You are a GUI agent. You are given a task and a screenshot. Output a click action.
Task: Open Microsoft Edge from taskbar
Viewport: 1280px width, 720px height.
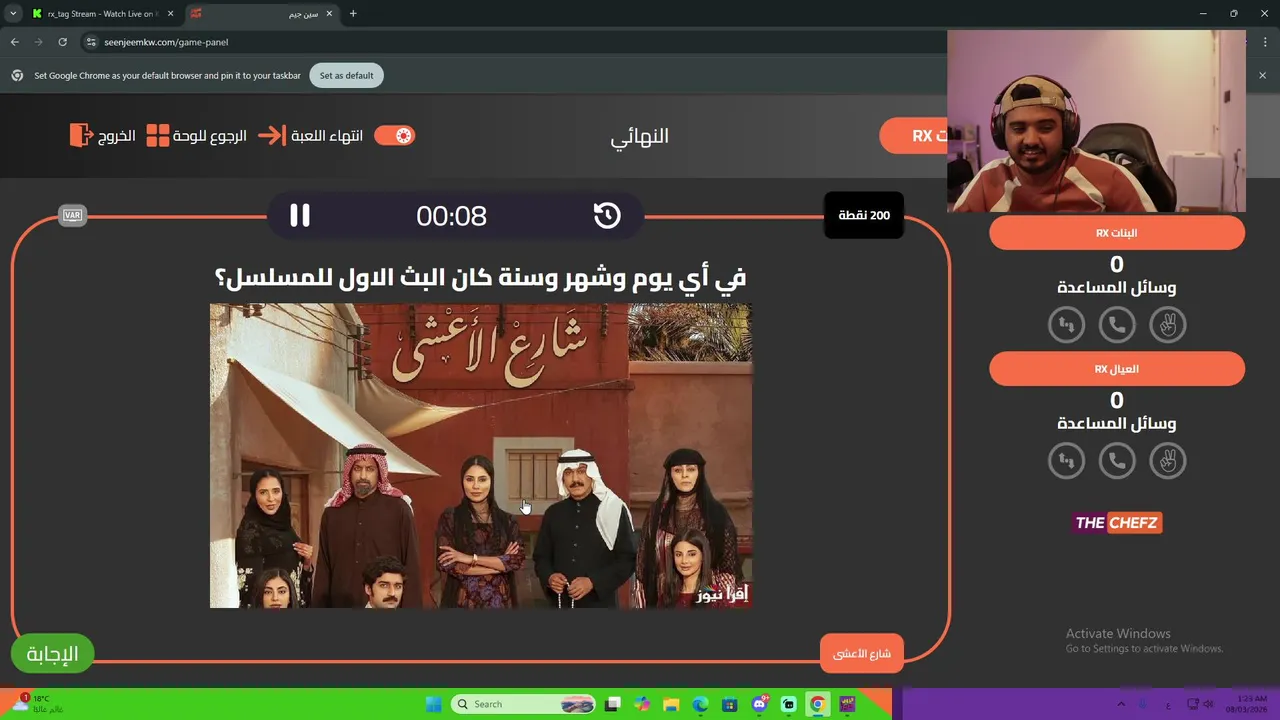click(x=701, y=704)
